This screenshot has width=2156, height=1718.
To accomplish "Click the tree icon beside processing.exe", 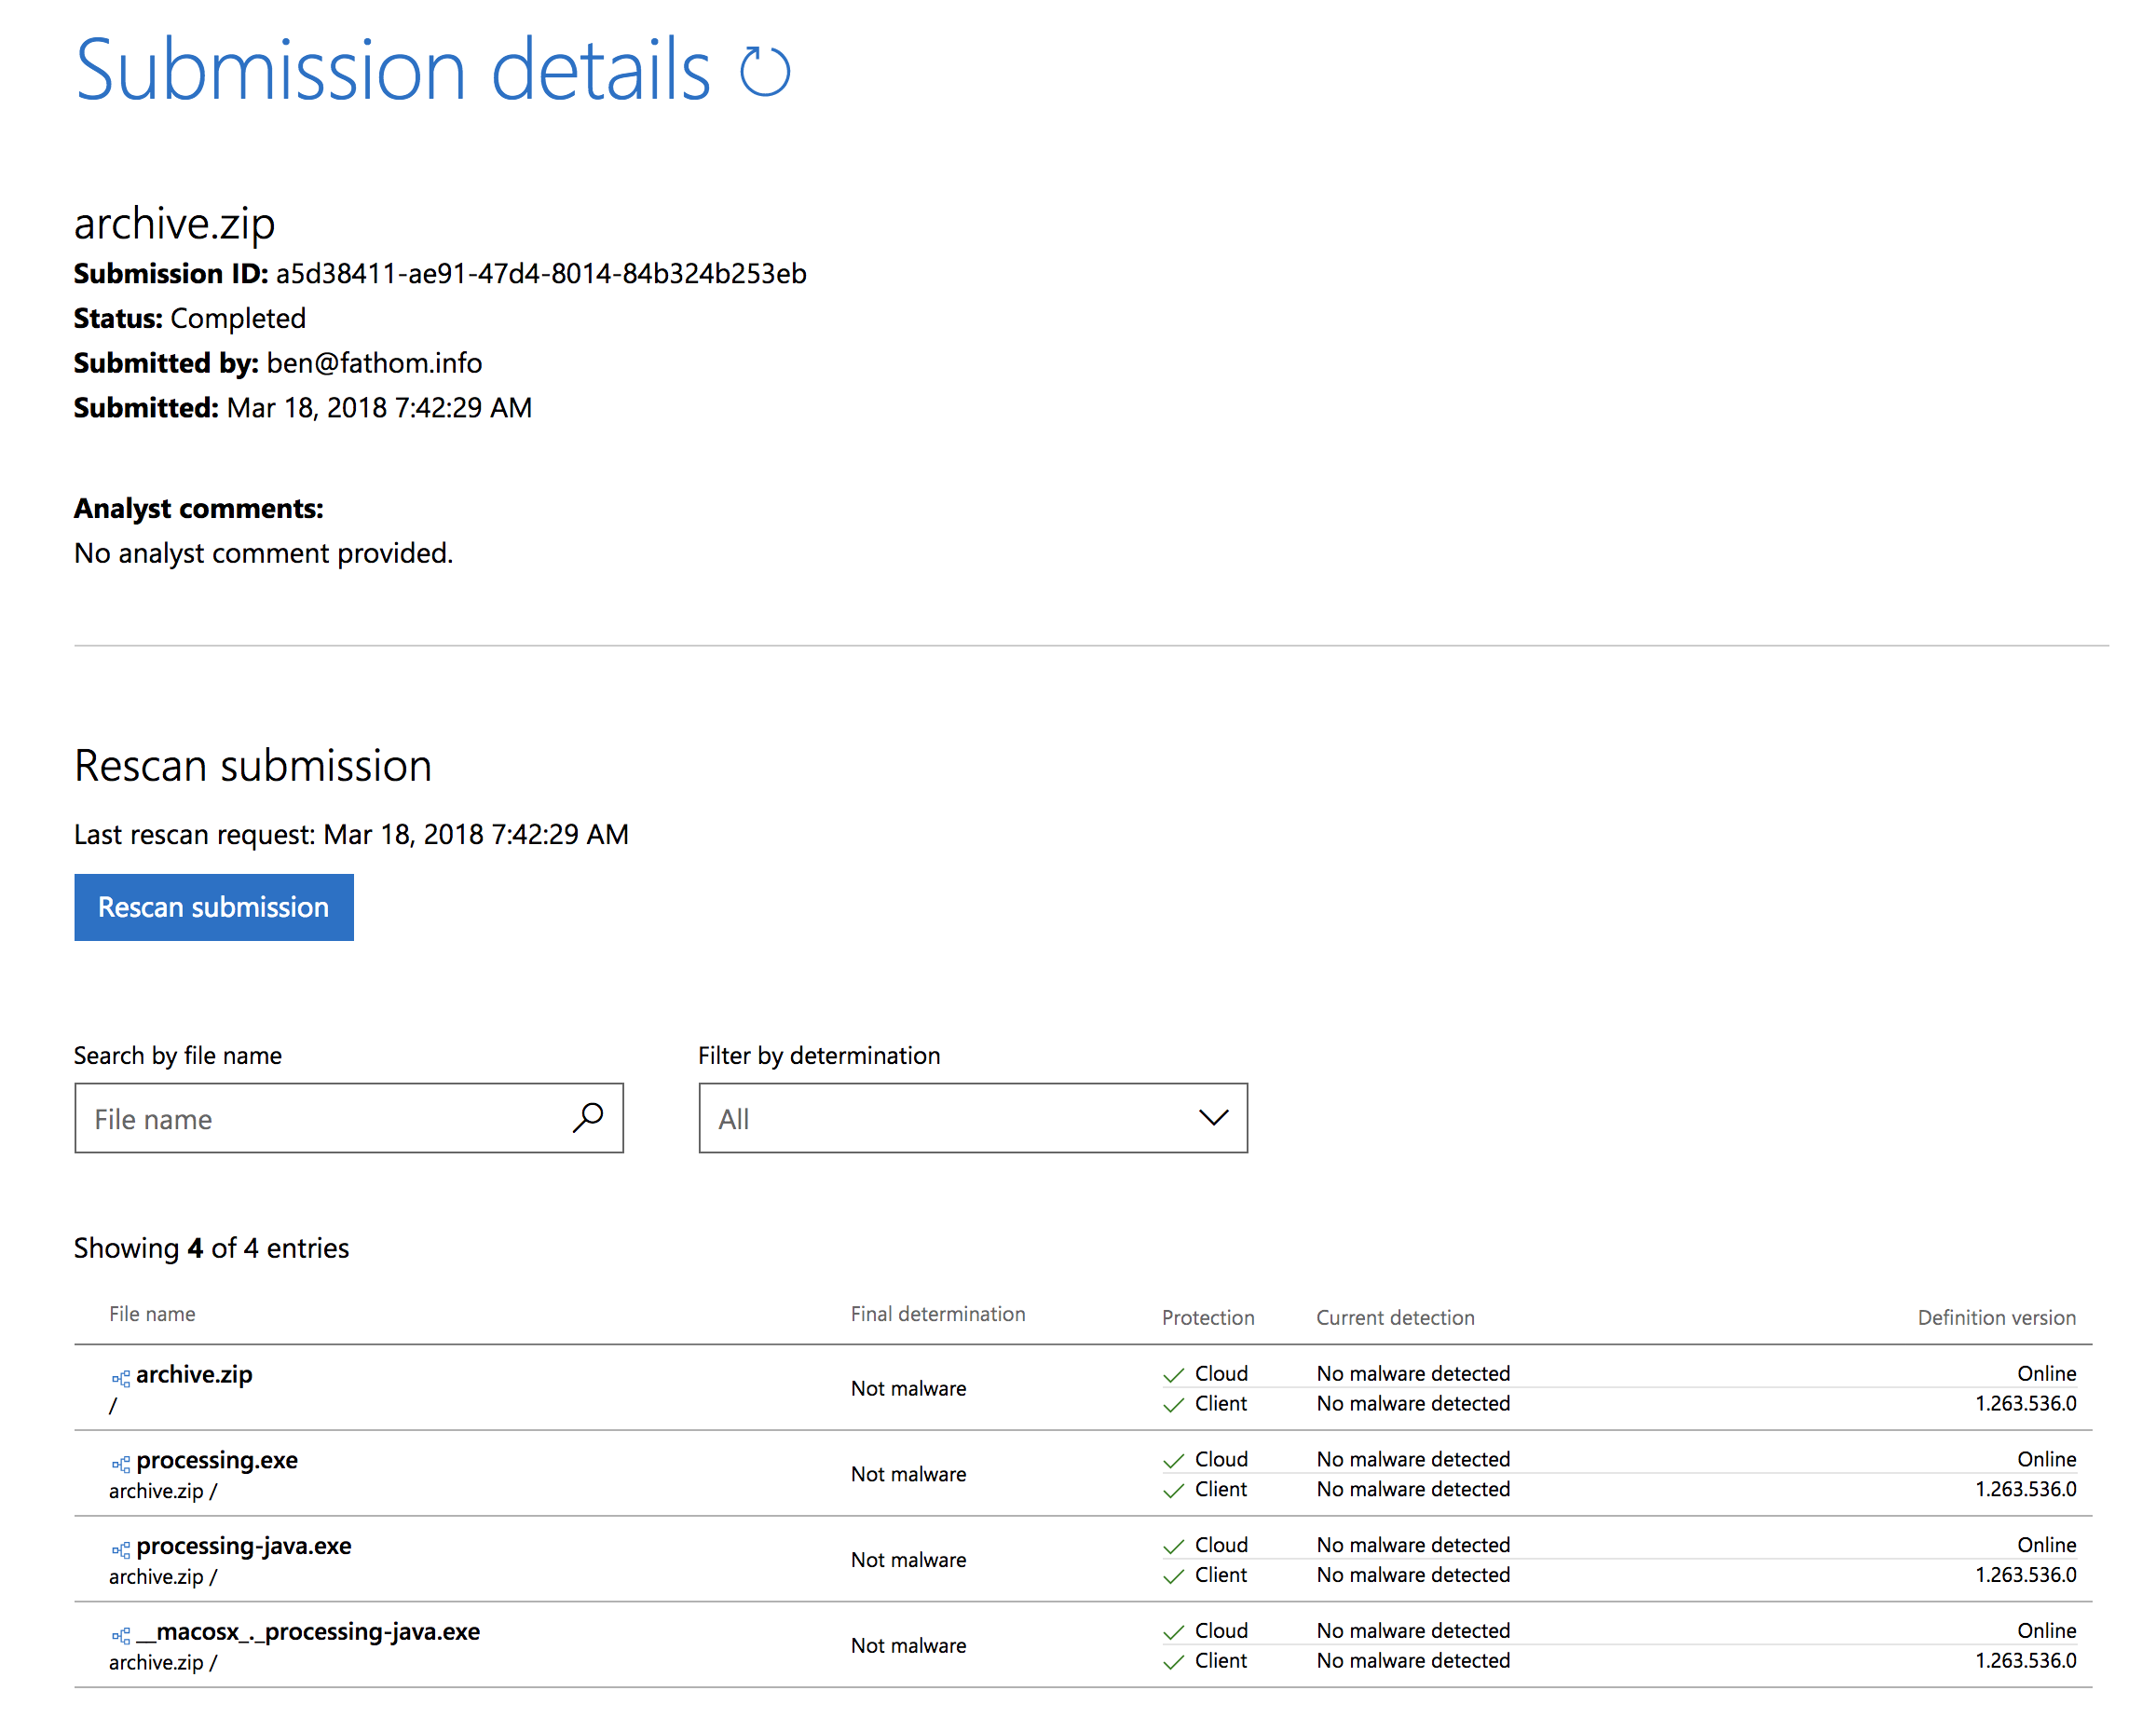I will [120, 1463].
